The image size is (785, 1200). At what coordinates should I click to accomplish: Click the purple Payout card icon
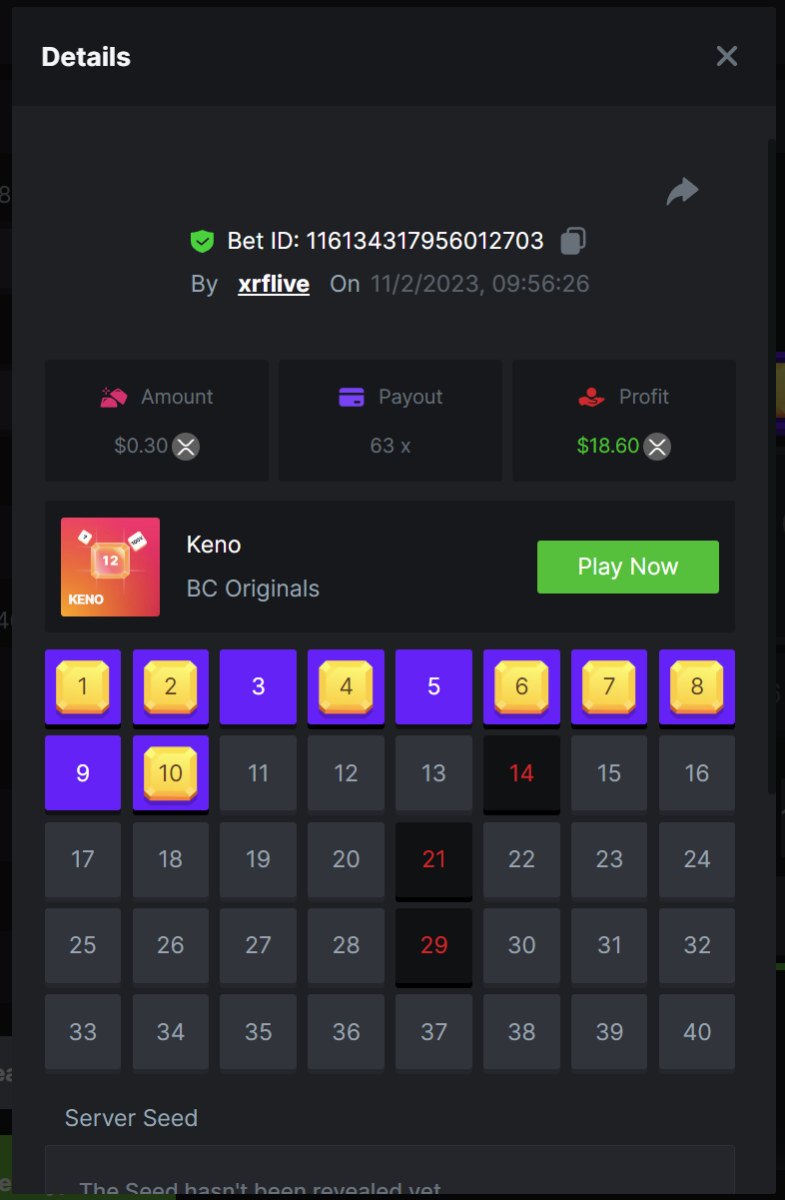point(351,397)
